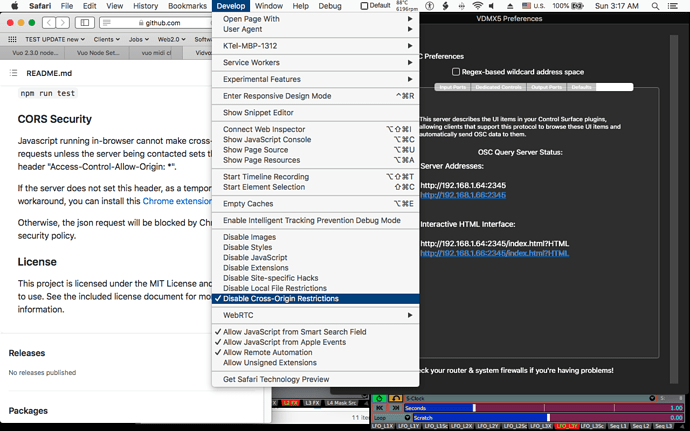Open Jobs bookmarks folder dropdown

[x=139, y=39]
